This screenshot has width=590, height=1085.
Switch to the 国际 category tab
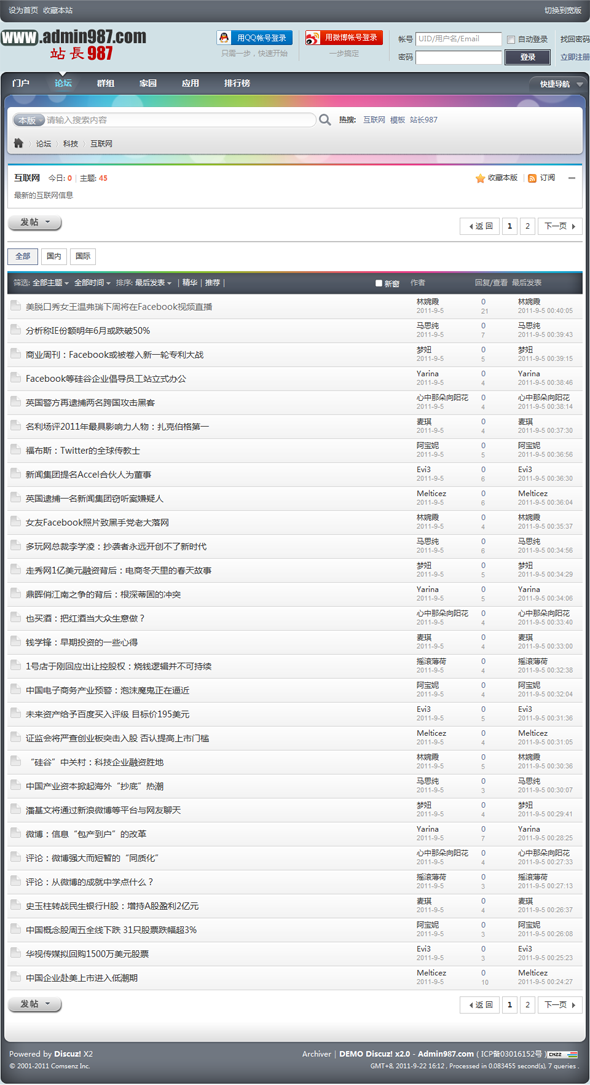pos(83,256)
